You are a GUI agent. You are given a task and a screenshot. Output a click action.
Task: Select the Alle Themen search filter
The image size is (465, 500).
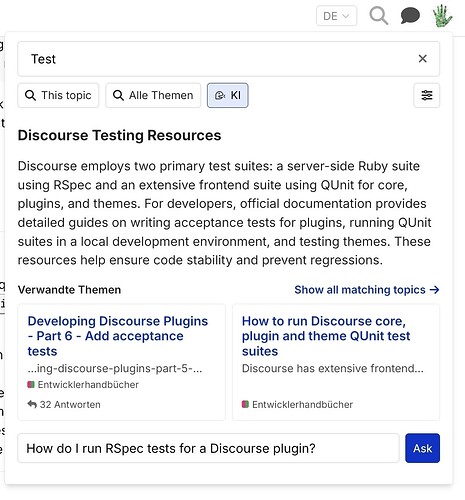coord(153,95)
